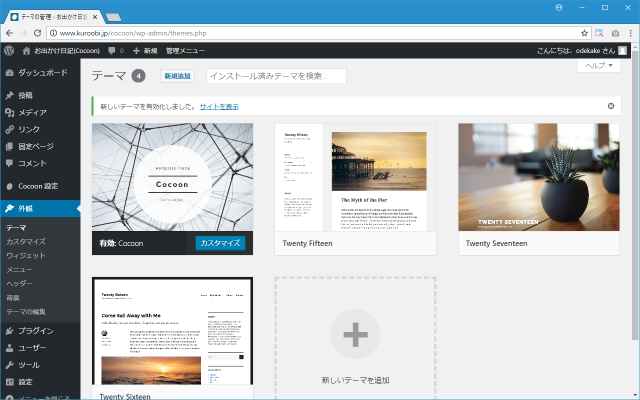Open Chrome three-dot menu
The image size is (640, 400).
point(631,33)
